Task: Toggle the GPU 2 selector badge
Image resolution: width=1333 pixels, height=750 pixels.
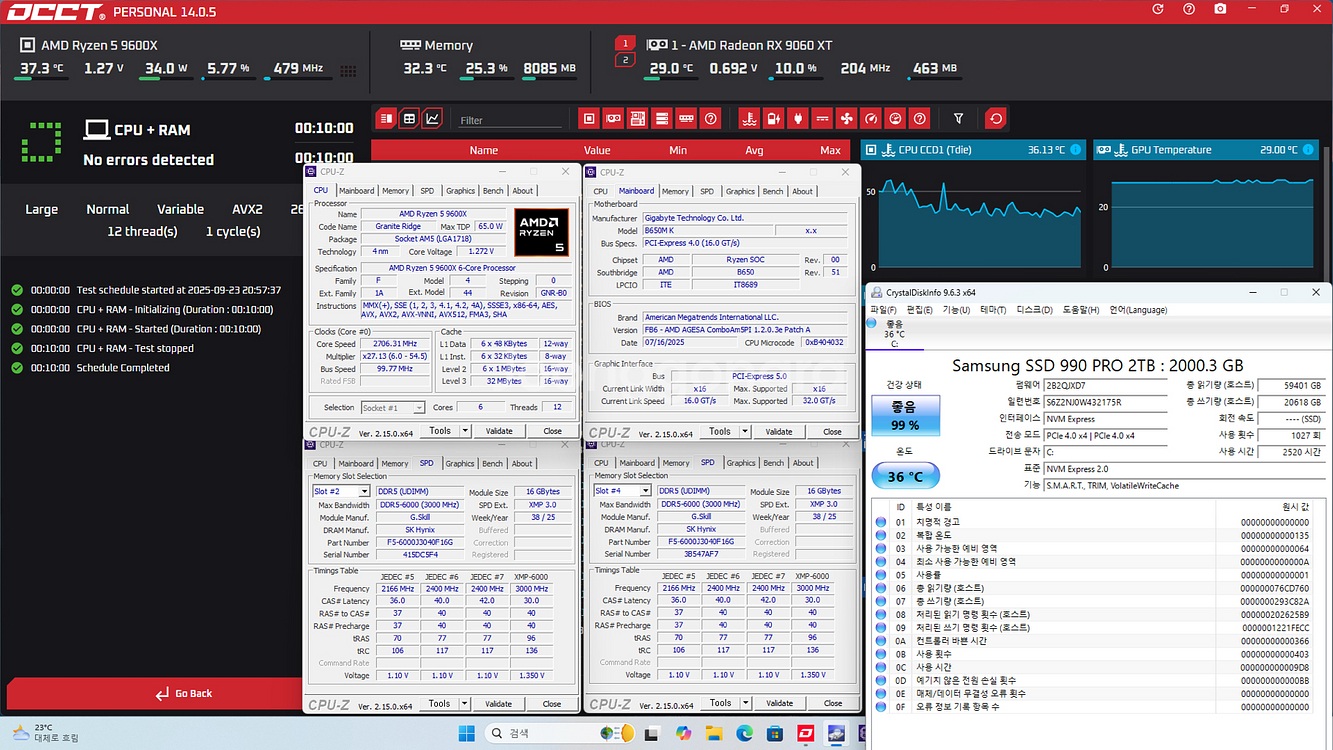Action: [624, 60]
